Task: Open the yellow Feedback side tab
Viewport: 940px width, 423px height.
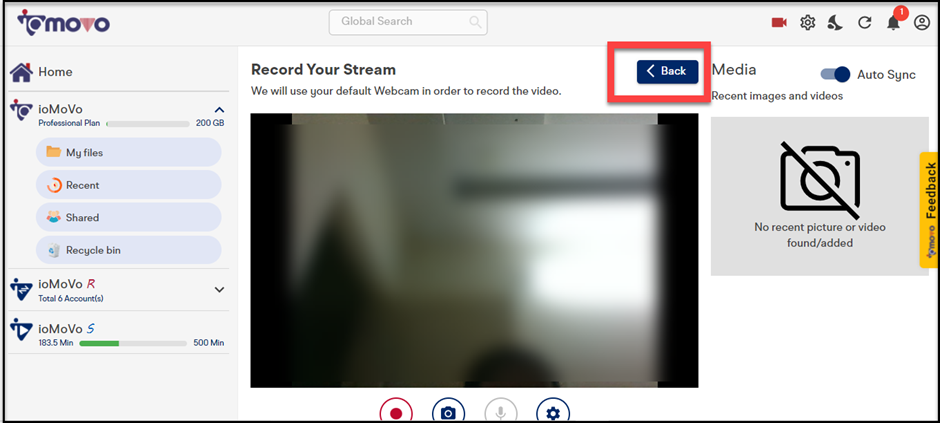Action: coord(929,210)
